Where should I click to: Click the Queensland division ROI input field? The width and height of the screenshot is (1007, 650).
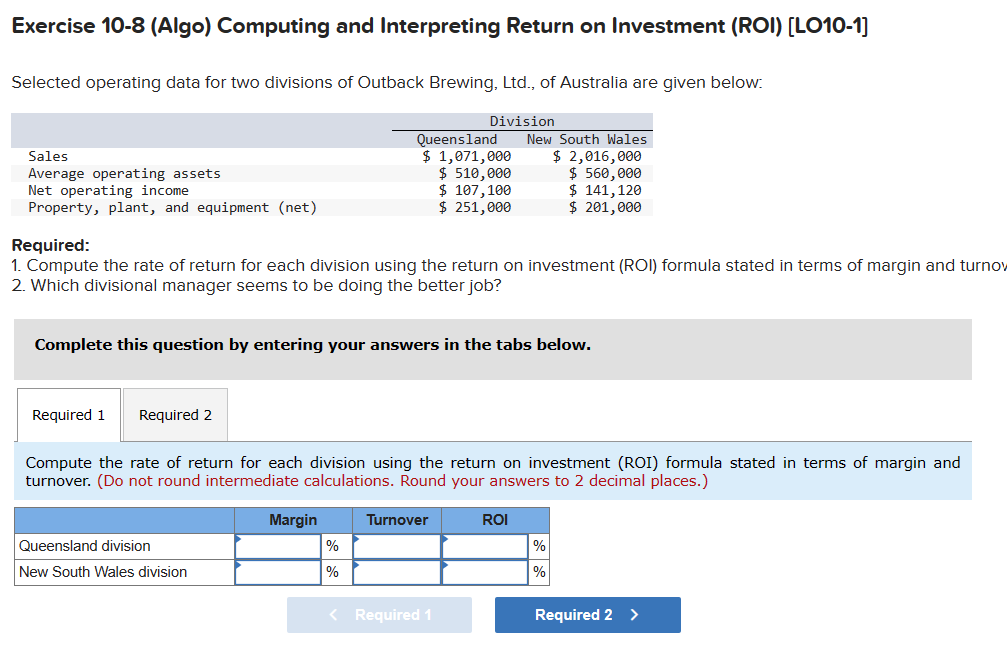point(484,546)
